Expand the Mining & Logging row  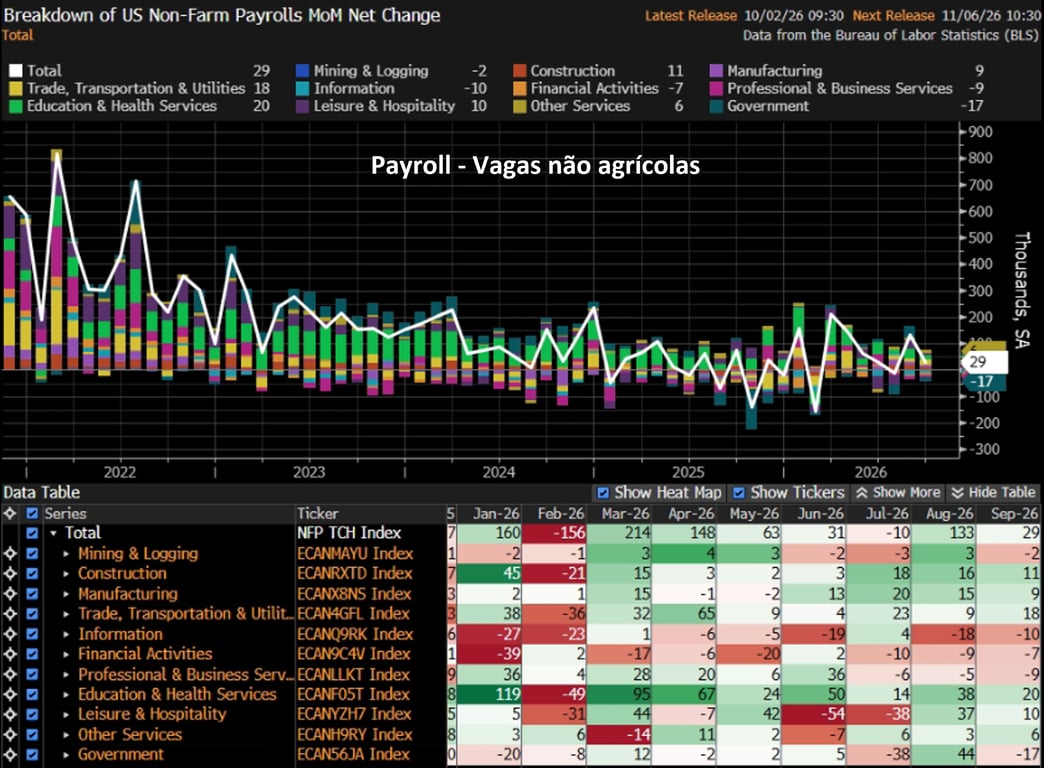[66, 554]
